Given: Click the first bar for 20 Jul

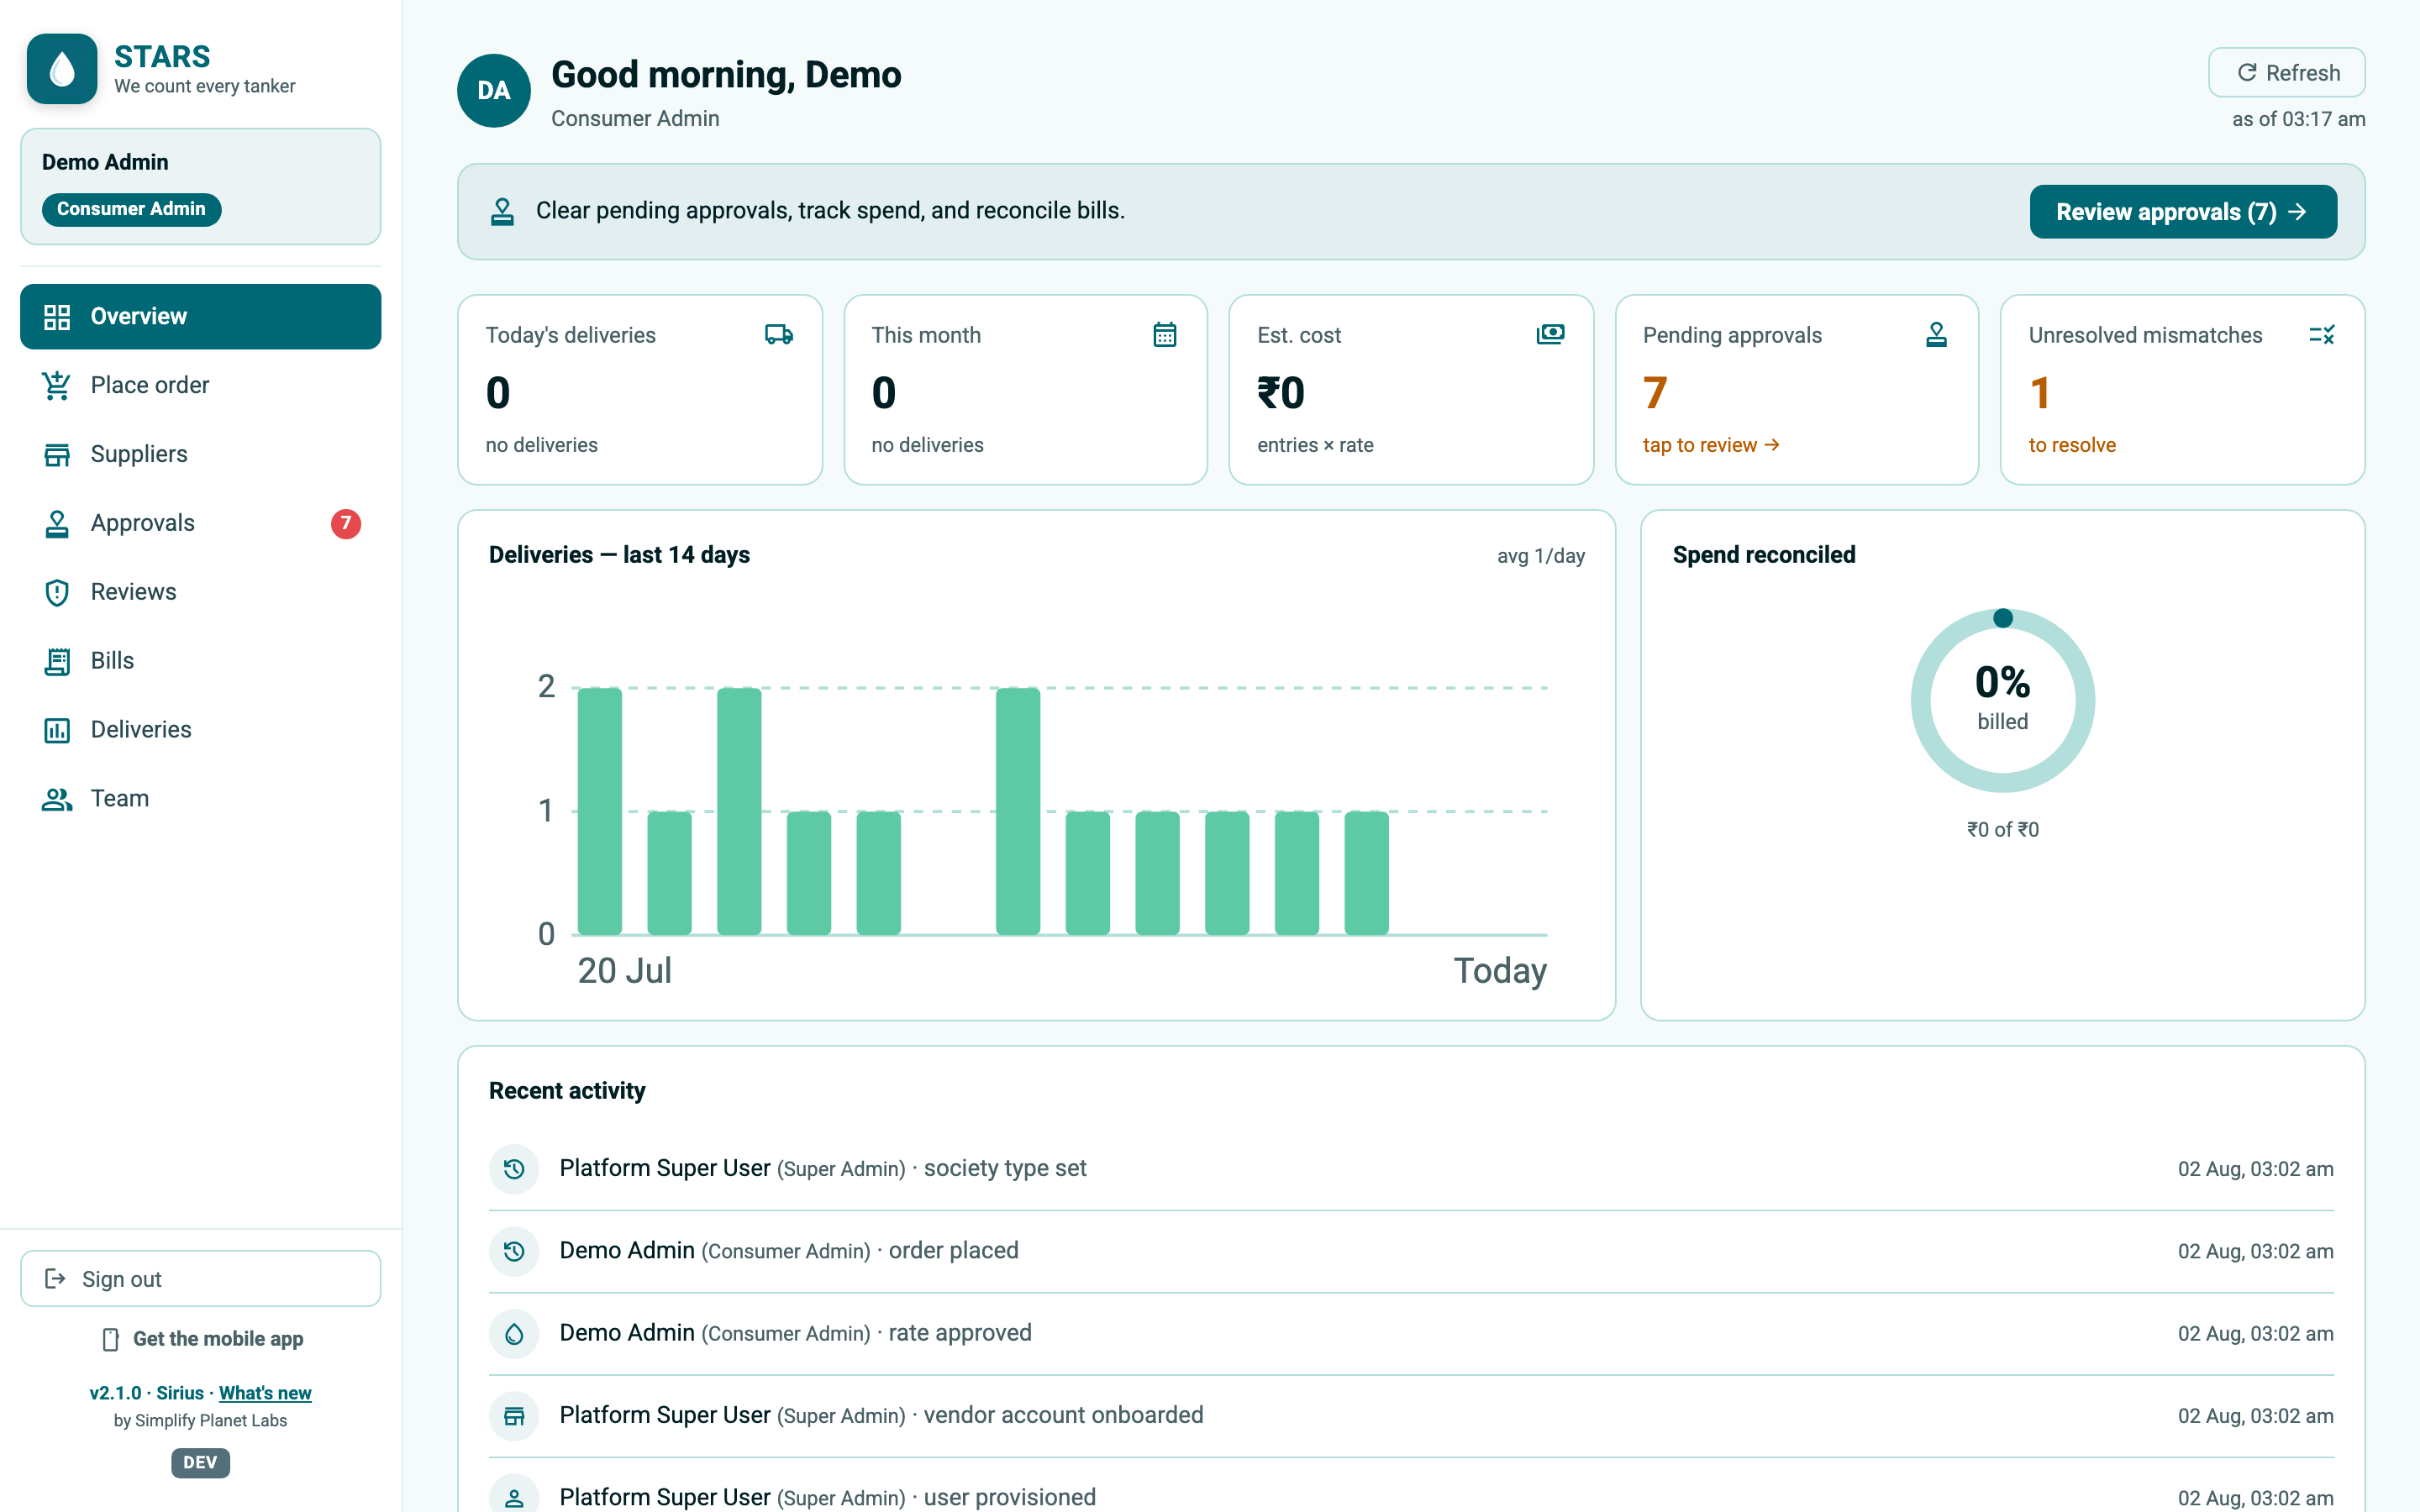Looking at the screenshot, I should pyautogui.click(x=600, y=811).
